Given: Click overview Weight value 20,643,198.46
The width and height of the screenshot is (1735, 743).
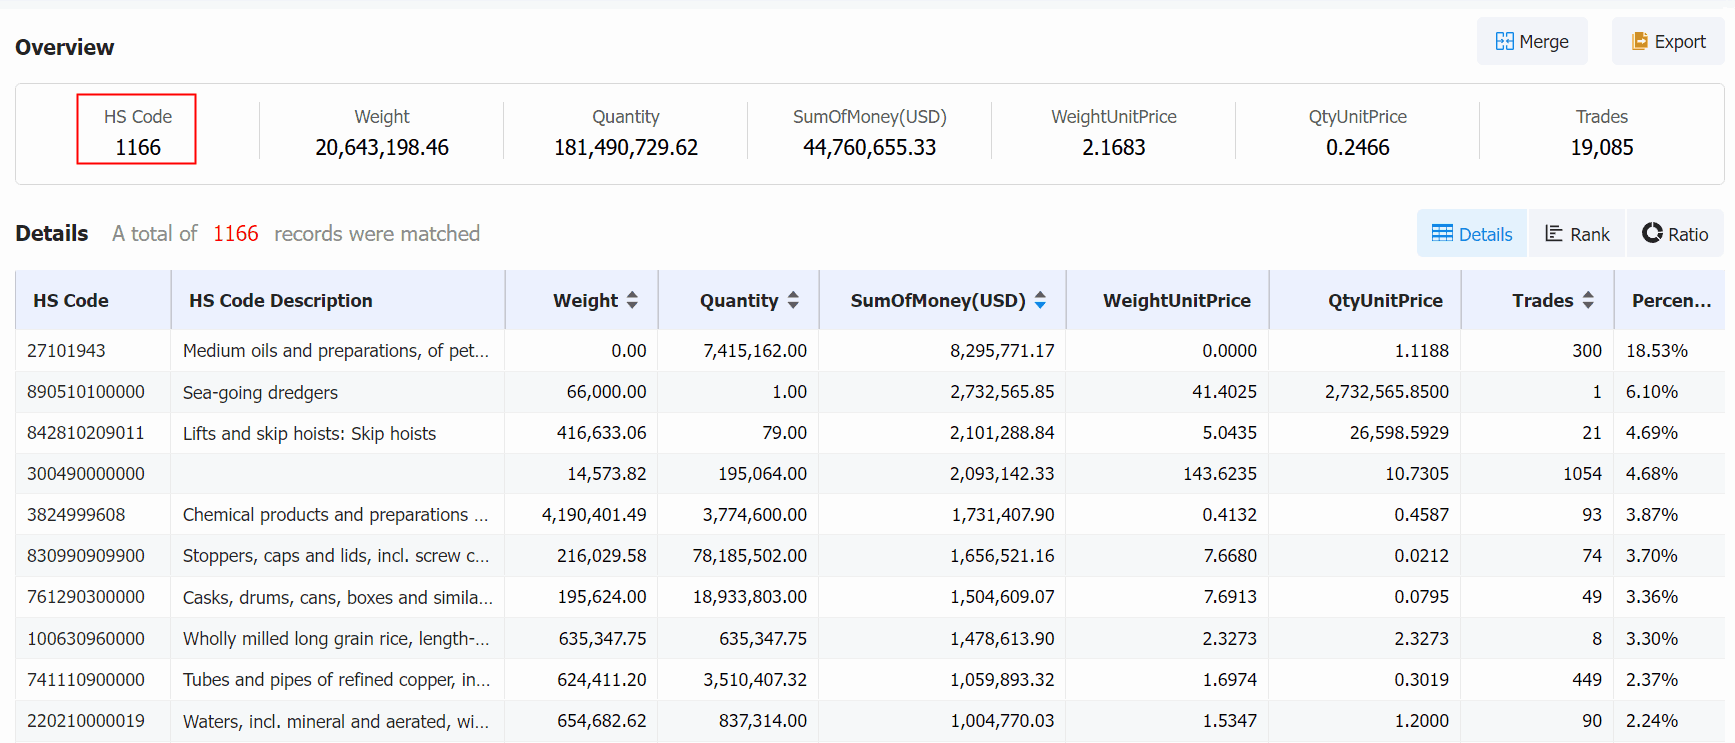Looking at the screenshot, I should [382, 148].
